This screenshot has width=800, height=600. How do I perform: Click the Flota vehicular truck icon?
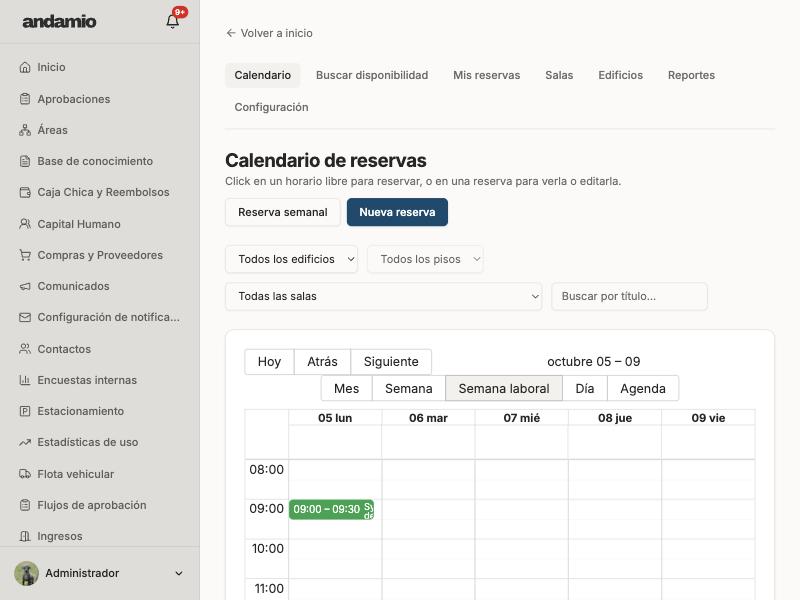coord(24,474)
